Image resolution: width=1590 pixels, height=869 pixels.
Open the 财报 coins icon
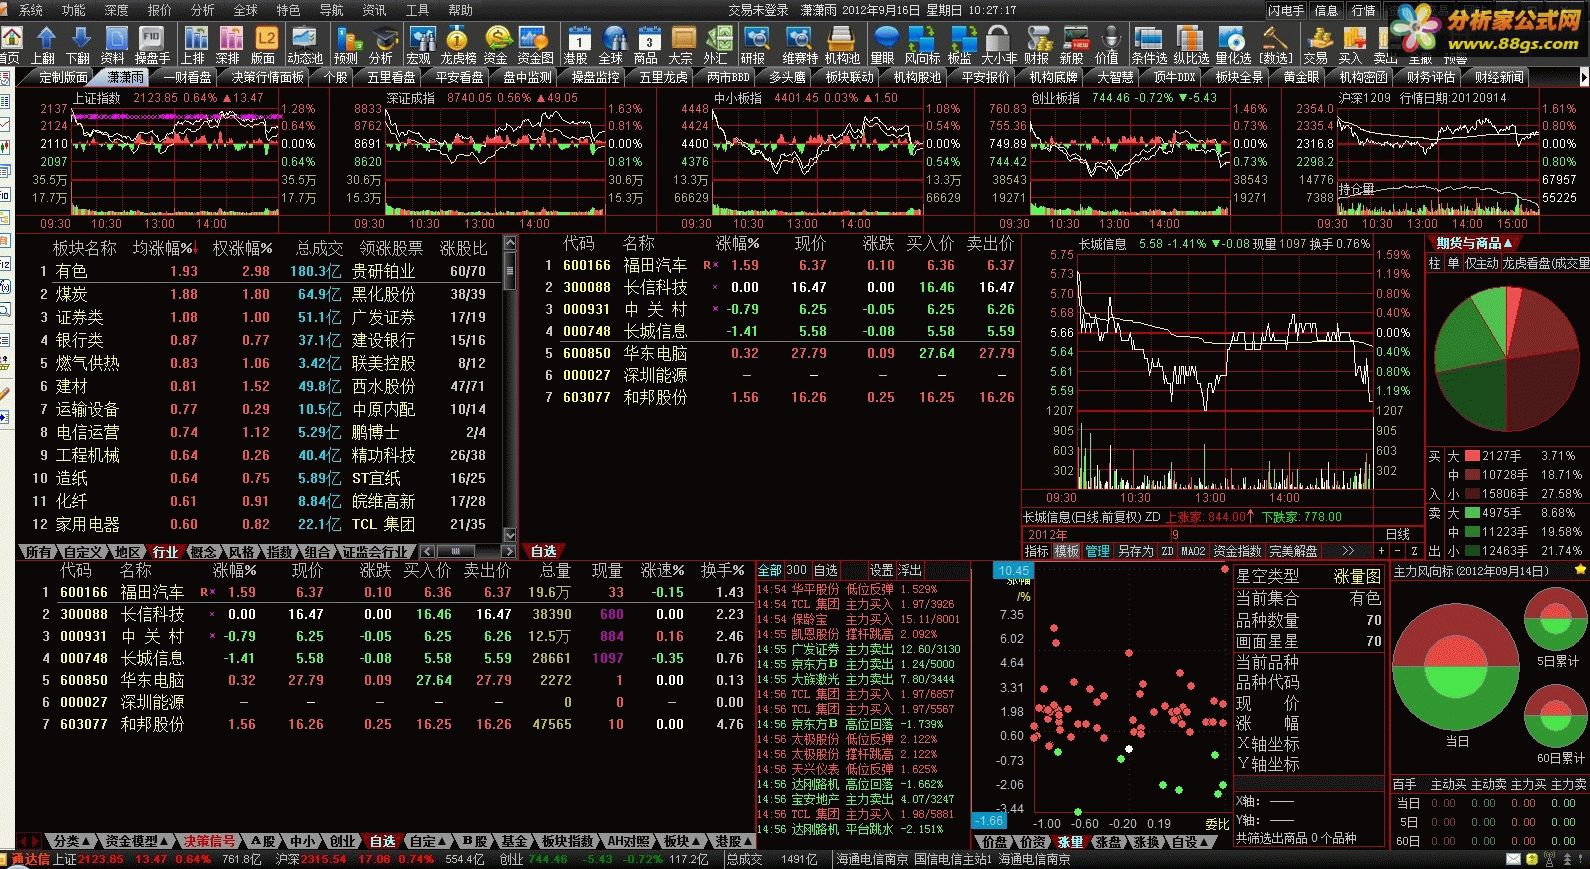point(1038,45)
